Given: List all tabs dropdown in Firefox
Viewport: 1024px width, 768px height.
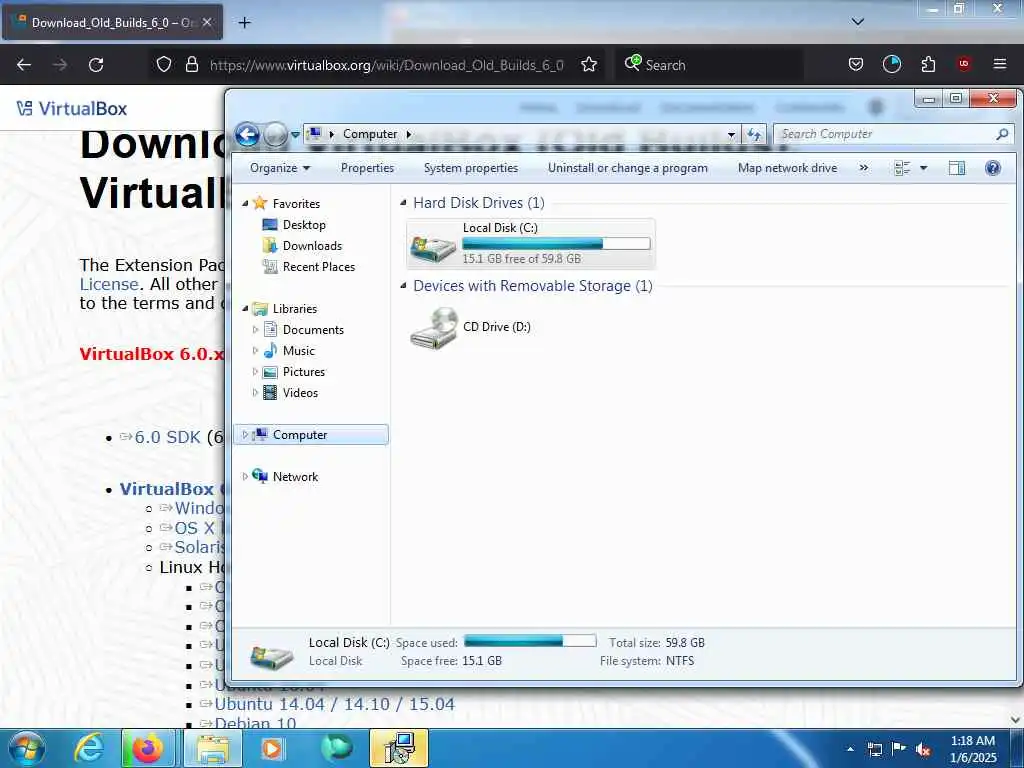Looking at the screenshot, I should tap(857, 22).
